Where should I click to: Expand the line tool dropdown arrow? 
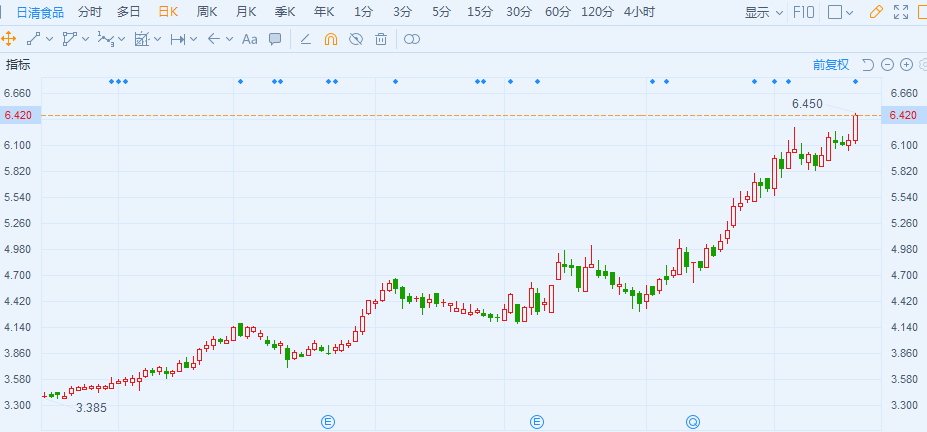[x=49, y=40]
